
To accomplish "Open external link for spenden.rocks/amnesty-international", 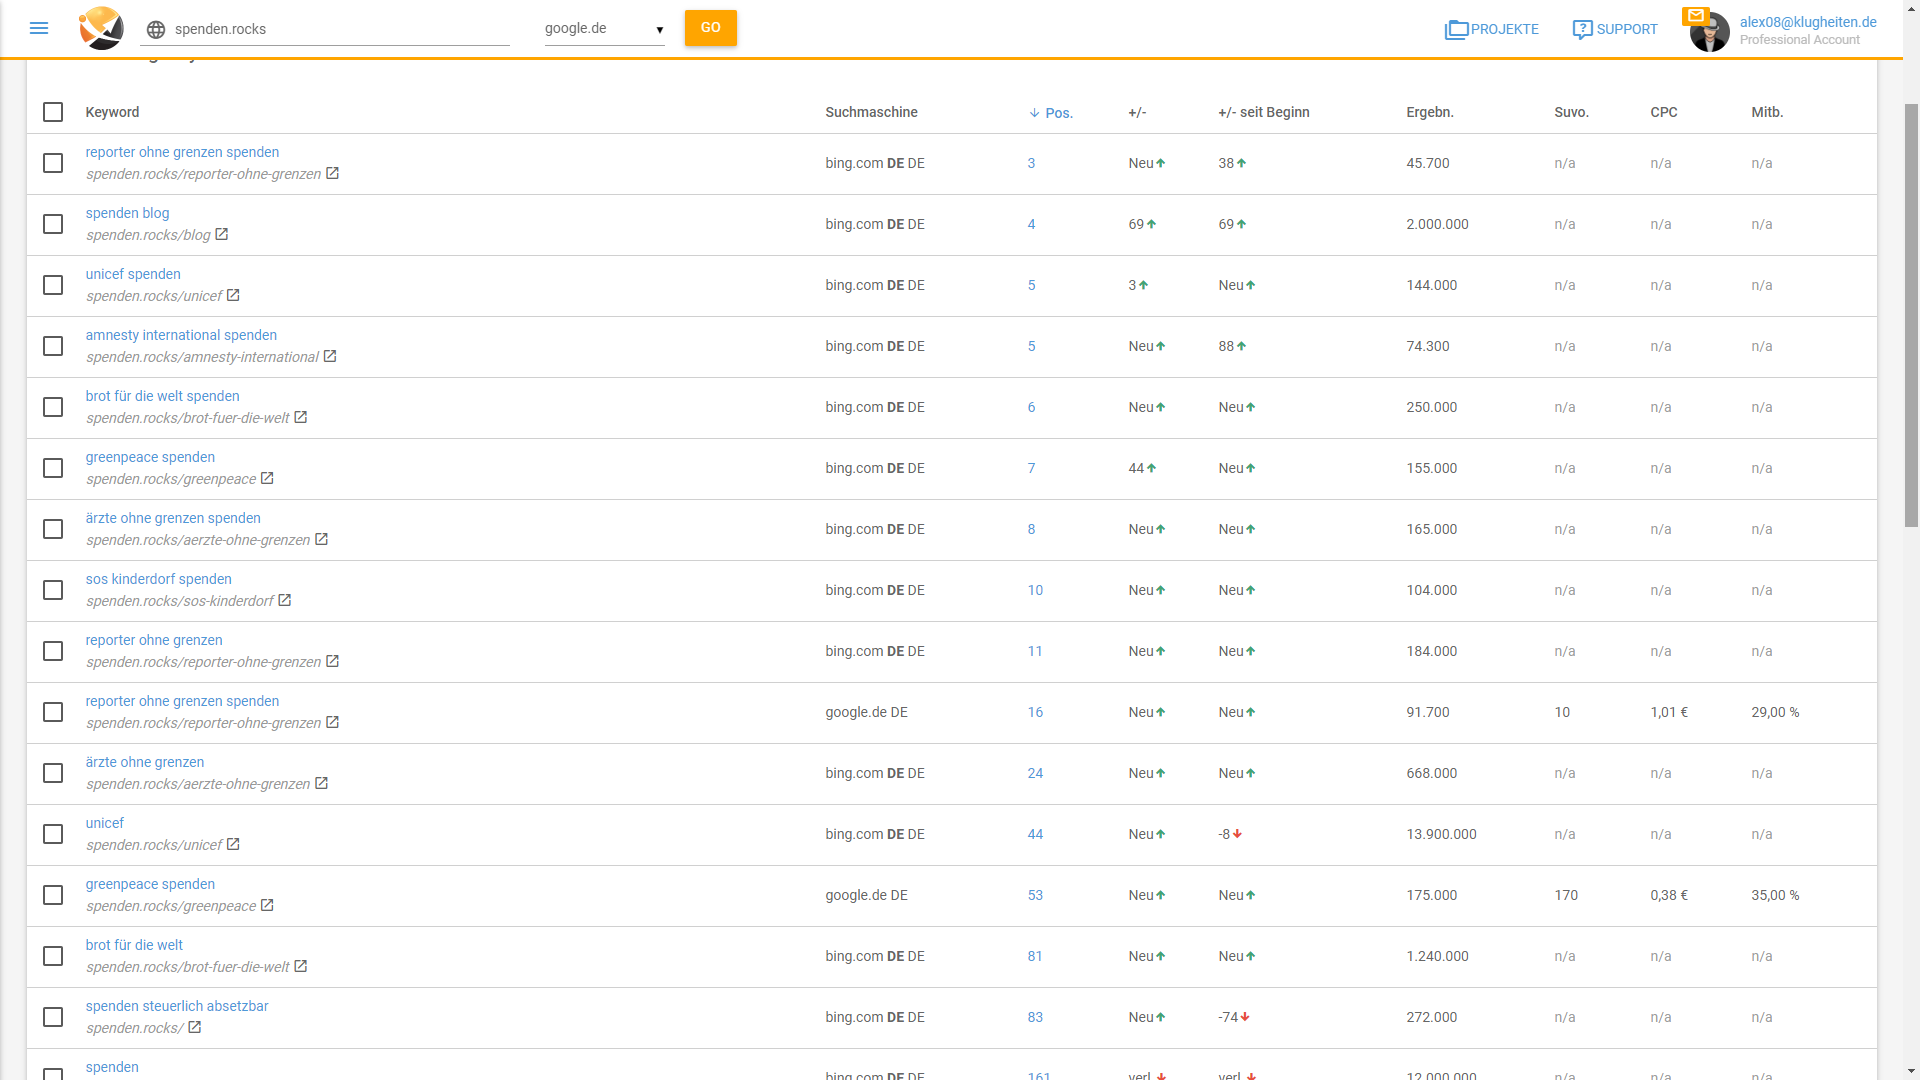I will [330, 356].
